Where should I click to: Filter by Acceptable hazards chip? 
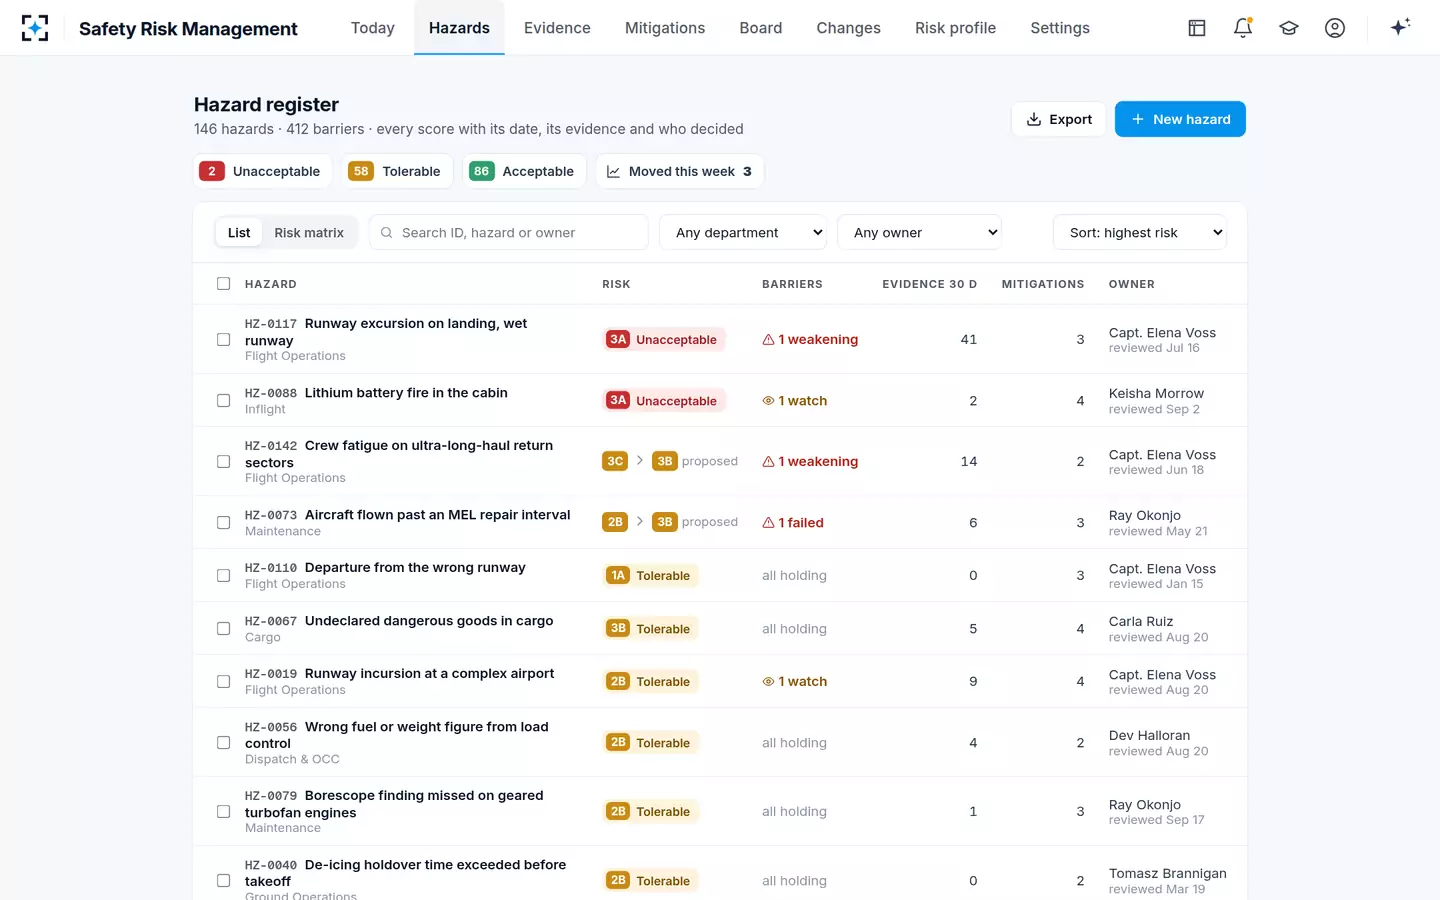tap(525, 171)
